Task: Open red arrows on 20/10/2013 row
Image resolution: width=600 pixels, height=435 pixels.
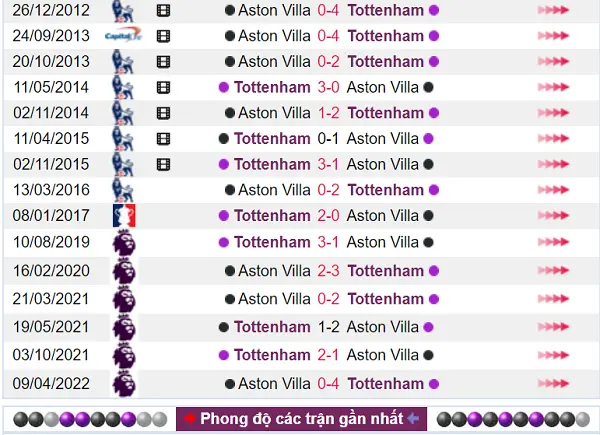Action: (553, 61)
